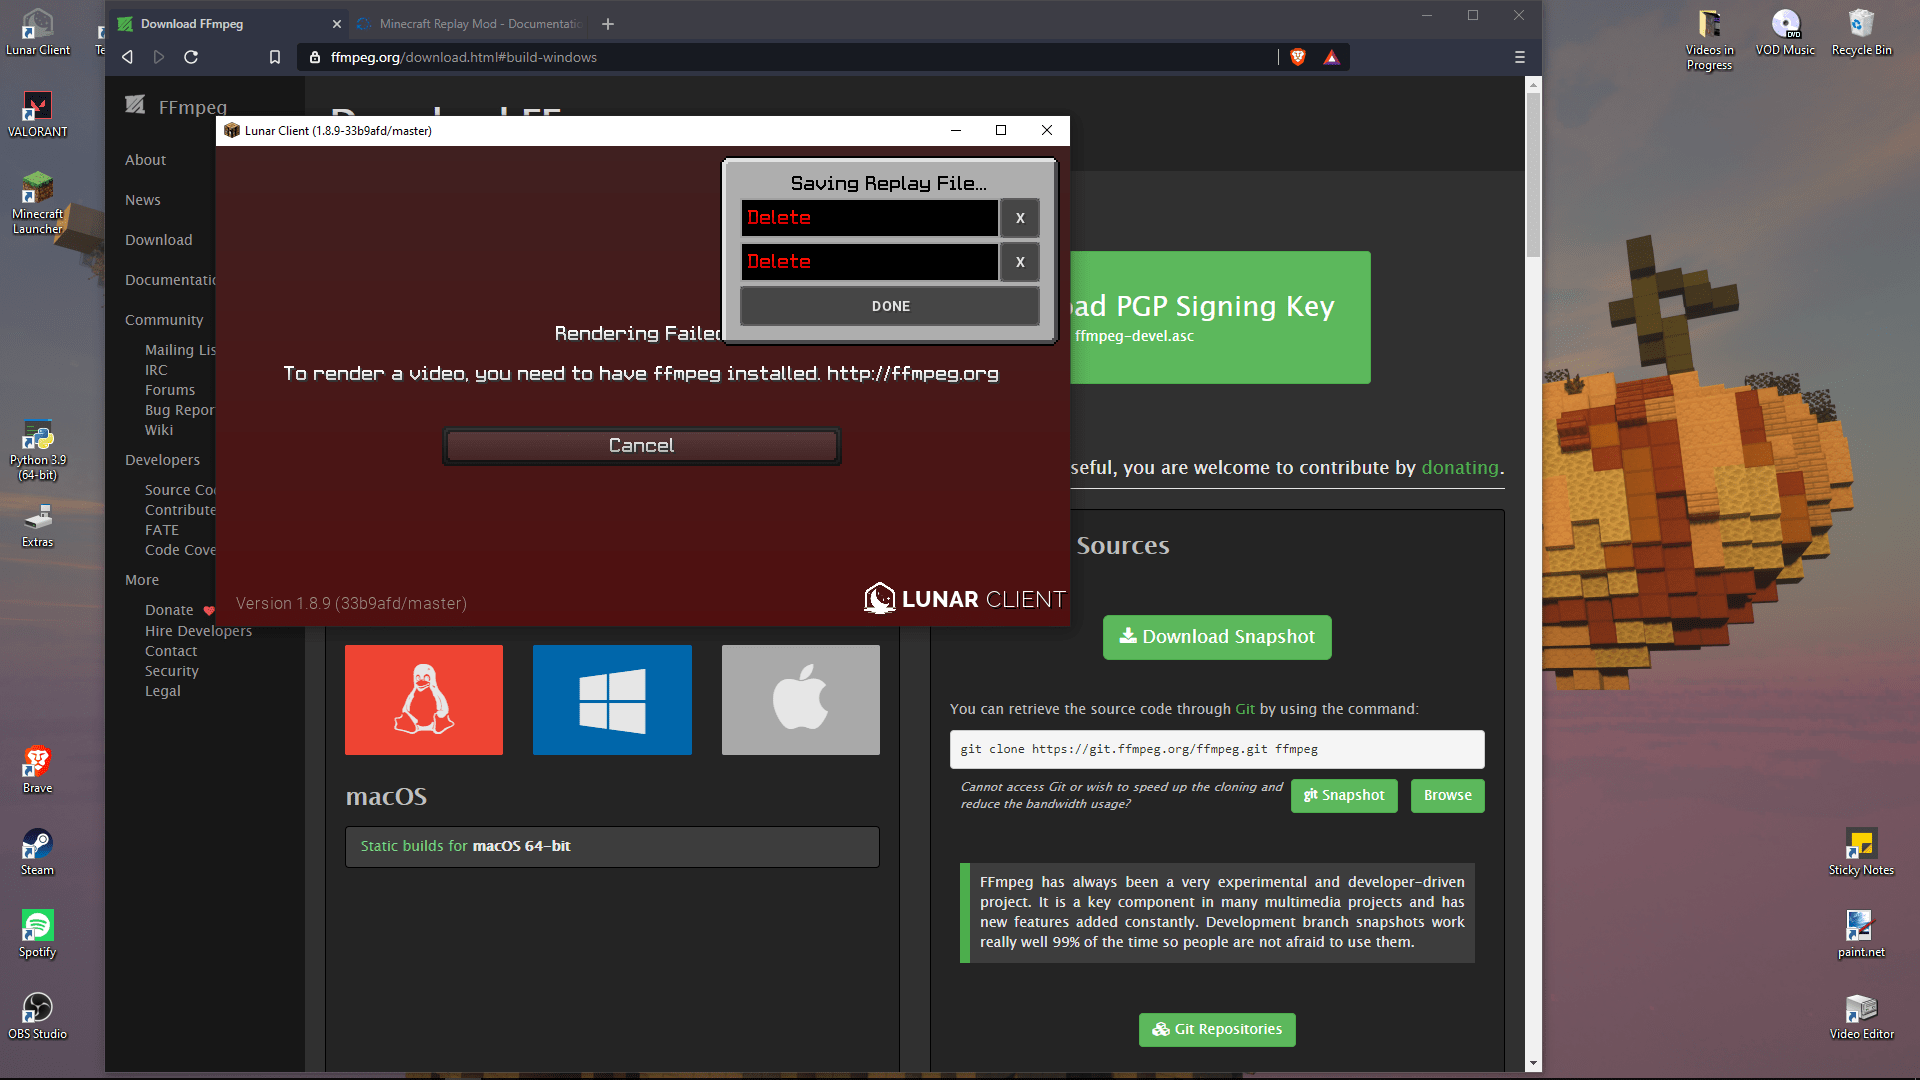Open Video Editor desktop shortcut
The width and height of the screenshot is (1920, 1080).
pyautogui.click(x=1861, y=1016)
